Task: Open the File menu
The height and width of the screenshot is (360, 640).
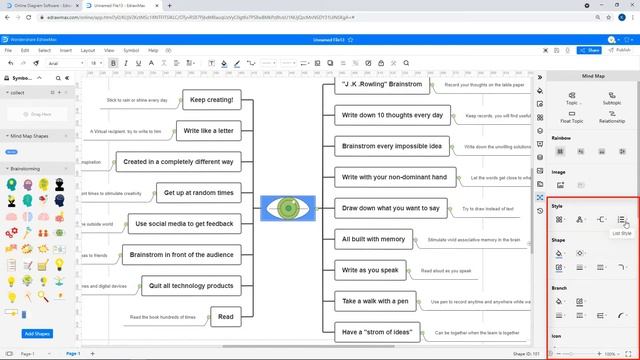Action: click(8, 50)
